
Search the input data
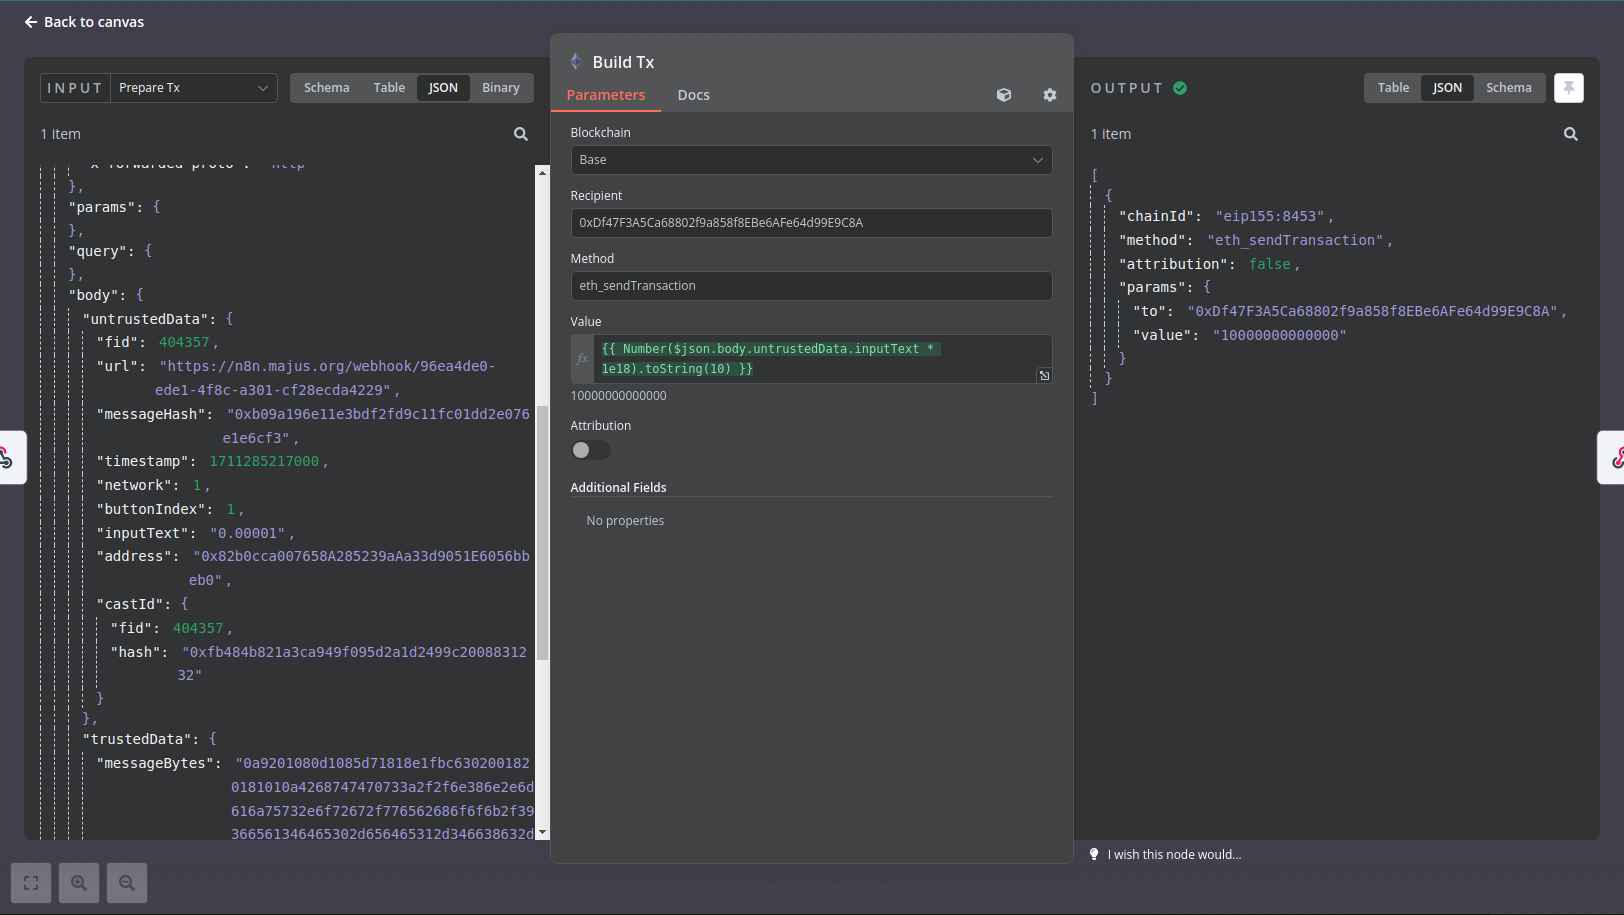tap(521, 134)
